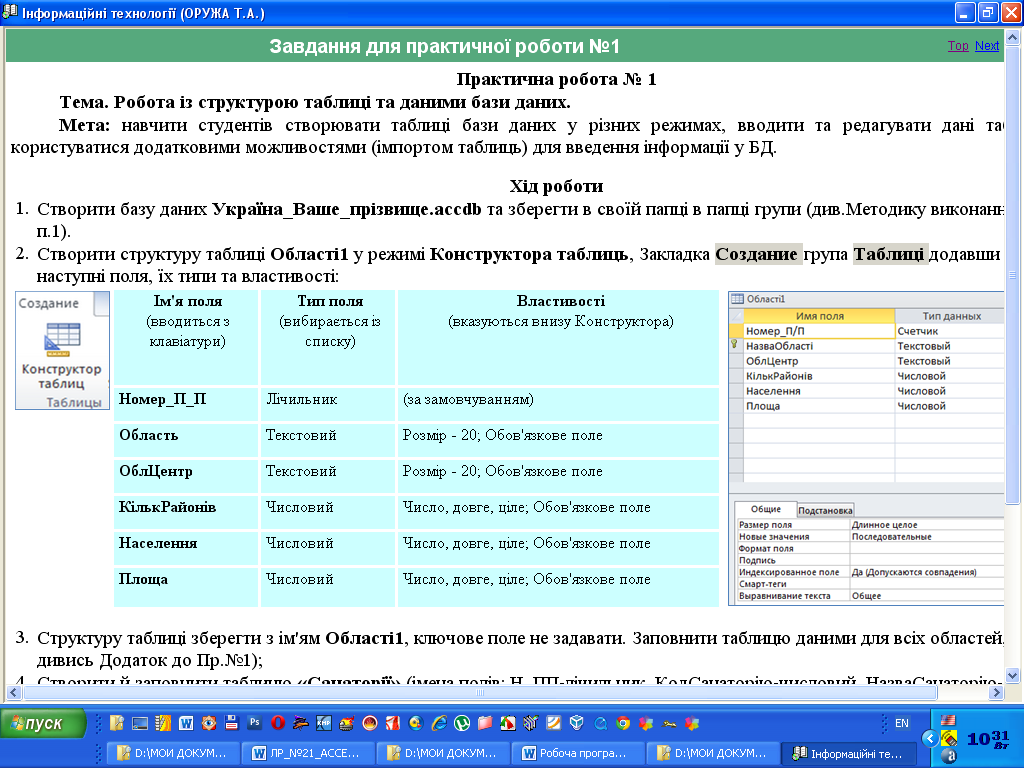Click the heading Завдання для практичної роботи №1

coord(444,46)
